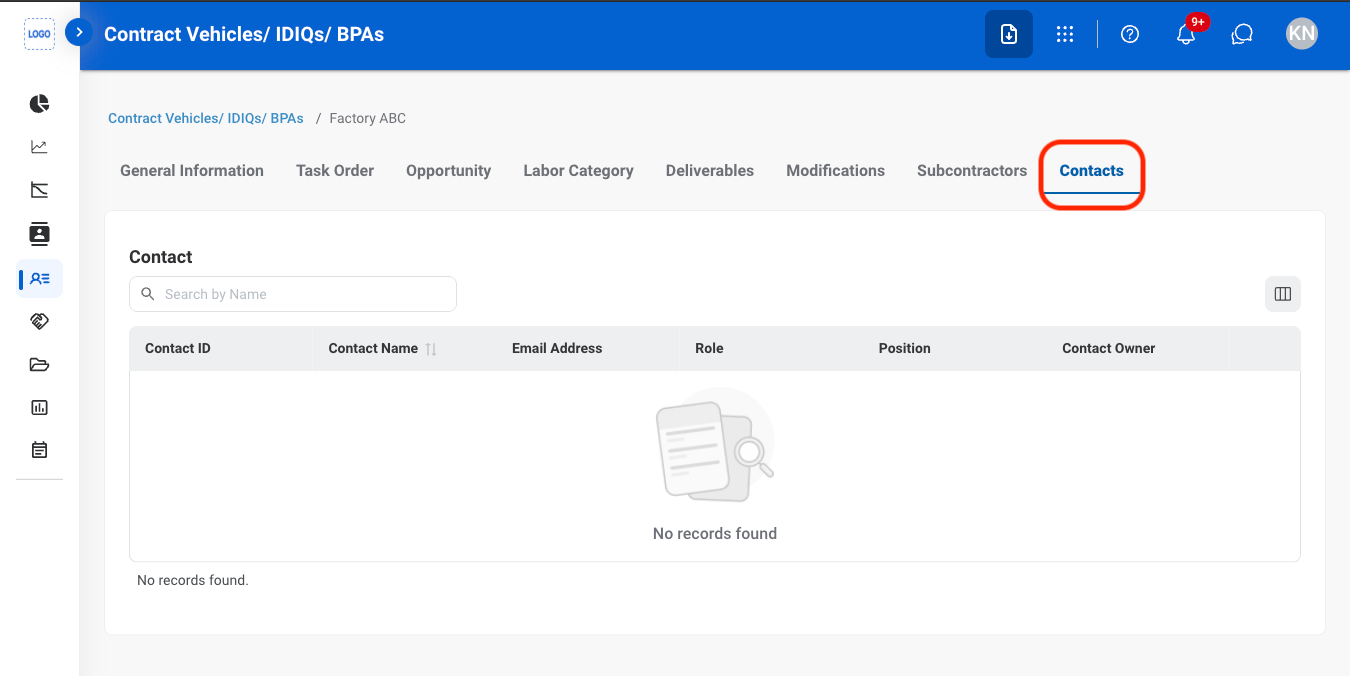The image size is (1350, 676).
Task: Open the bar chart report sidebar icon
Action: click(x=39, y=407)
